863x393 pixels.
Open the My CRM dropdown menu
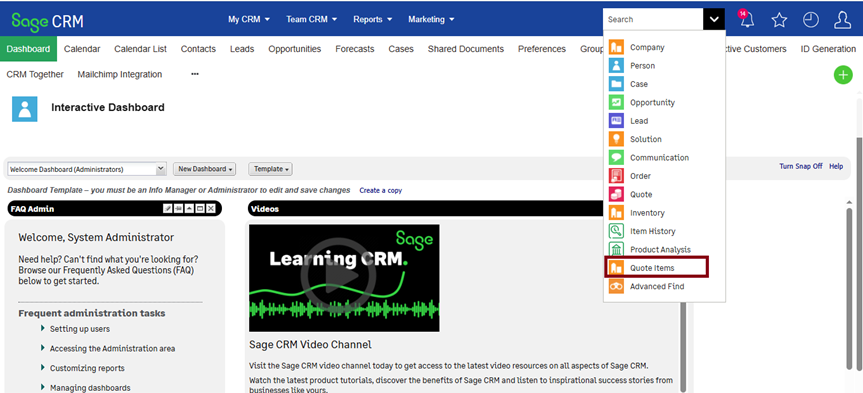tap(249, 19)
